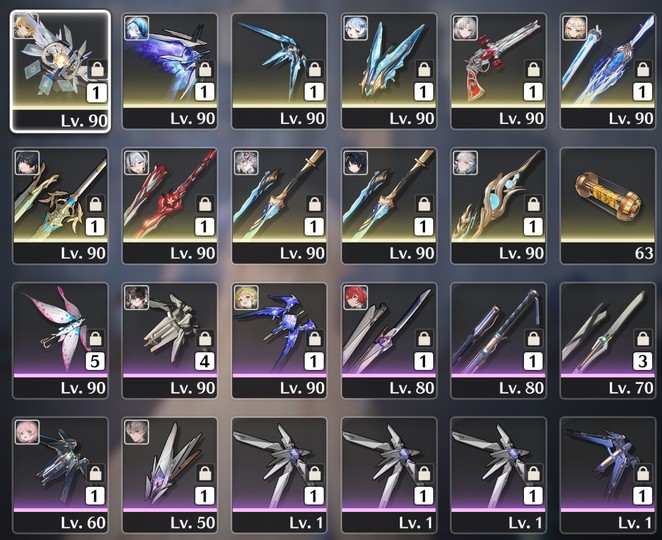662x540 pixels.
Task: Select the blue starry gauntlets with blonde portrait
Action: pos(279,340)
